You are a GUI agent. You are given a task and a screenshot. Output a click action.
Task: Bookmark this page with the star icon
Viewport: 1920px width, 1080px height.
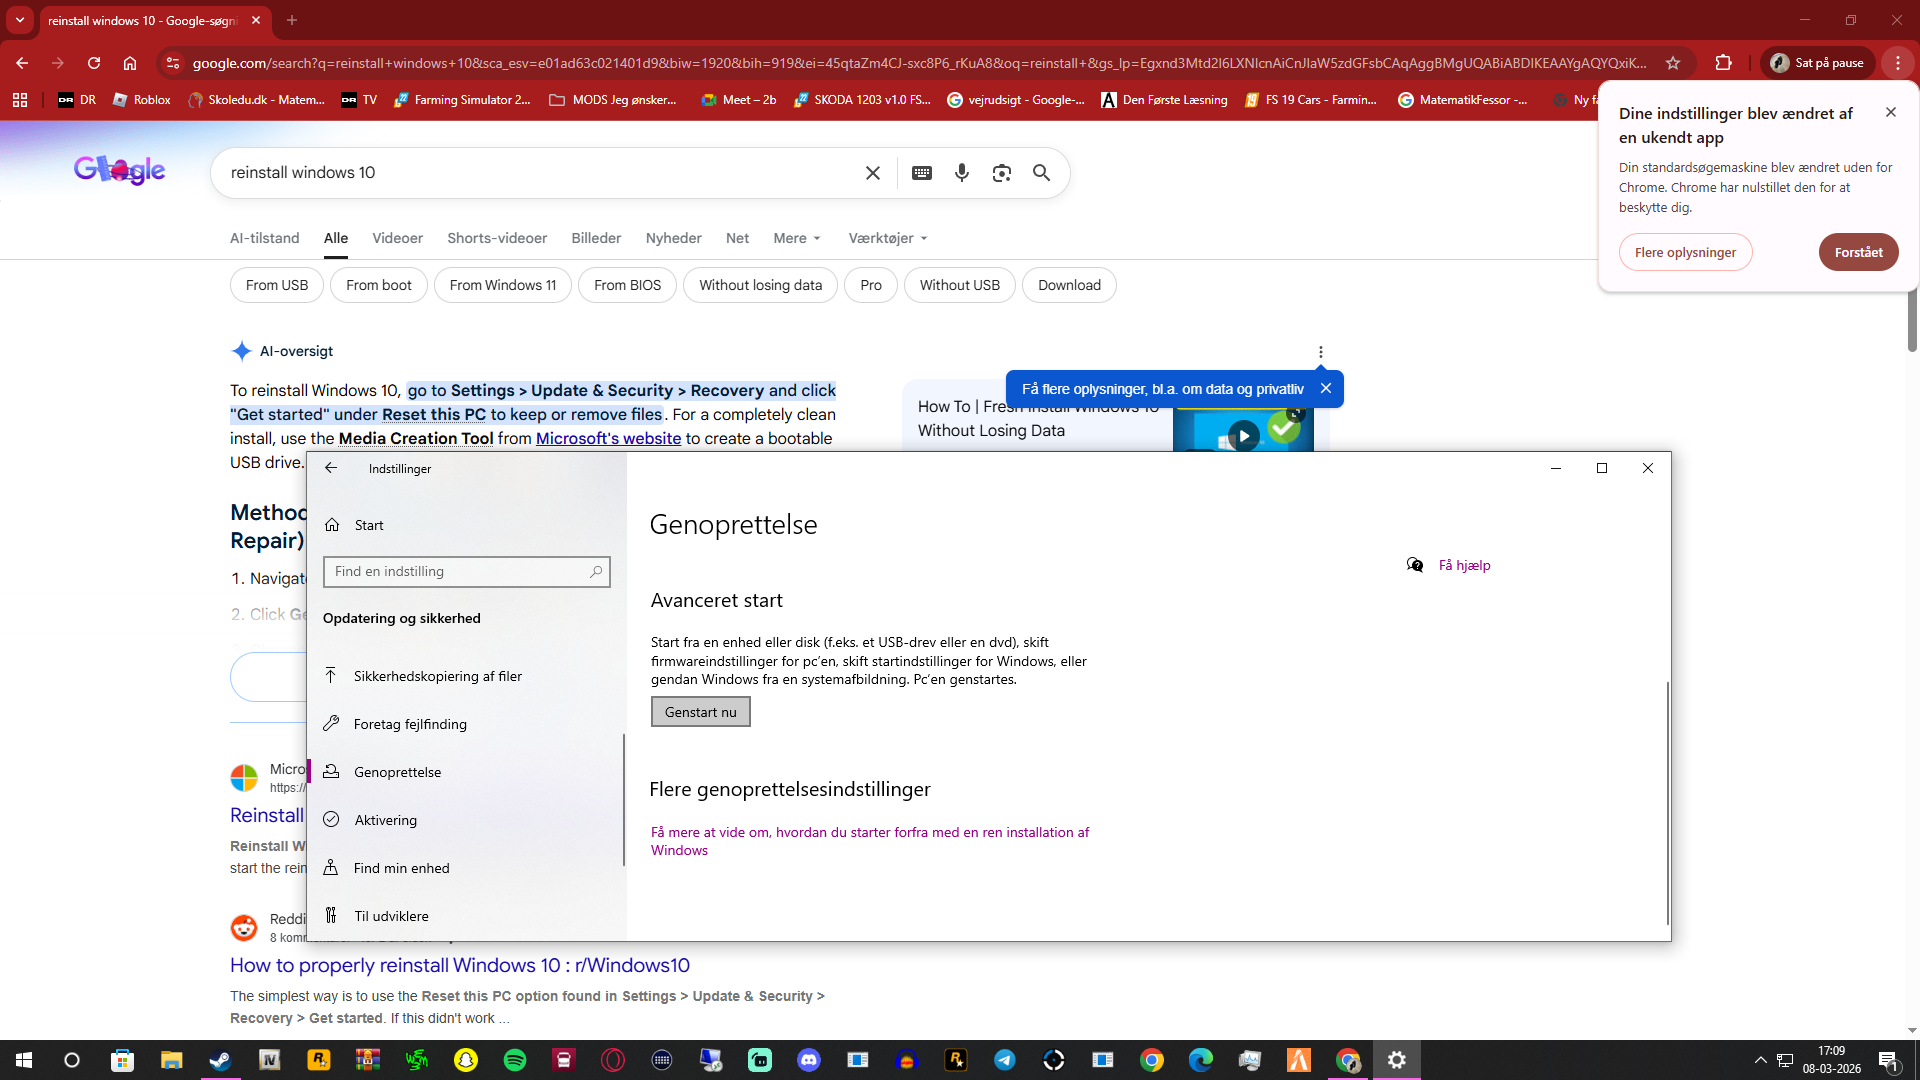pos(1673,63)
